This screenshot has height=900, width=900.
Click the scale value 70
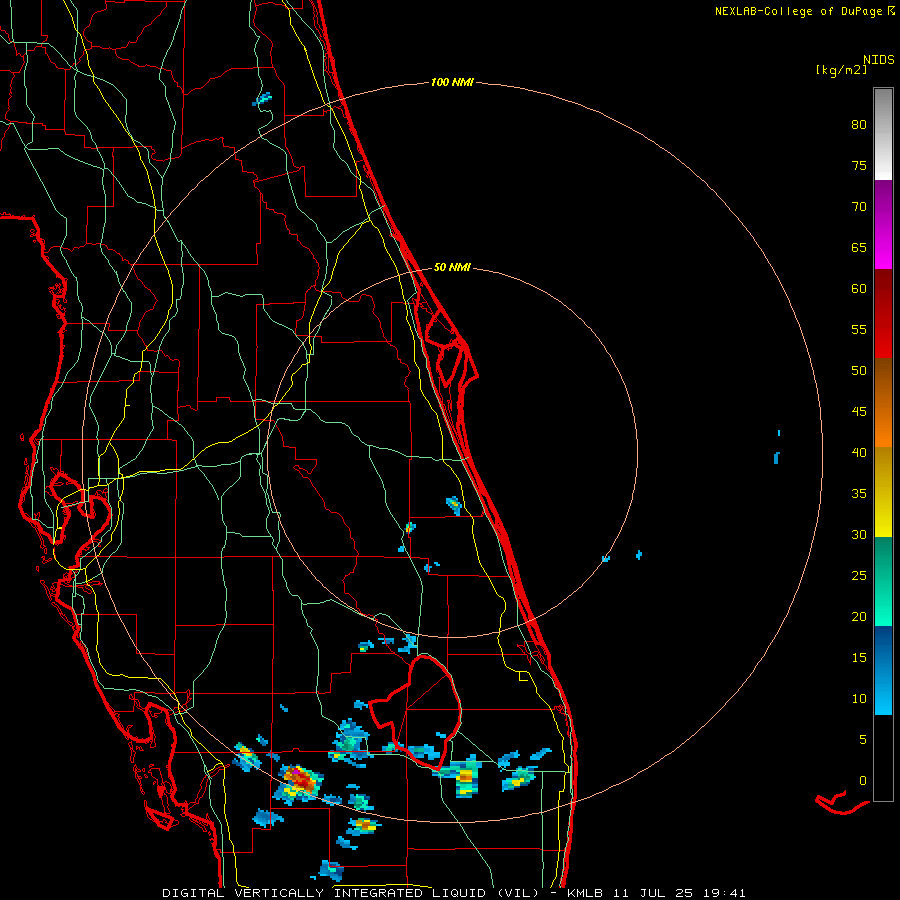tap(859, 207)
